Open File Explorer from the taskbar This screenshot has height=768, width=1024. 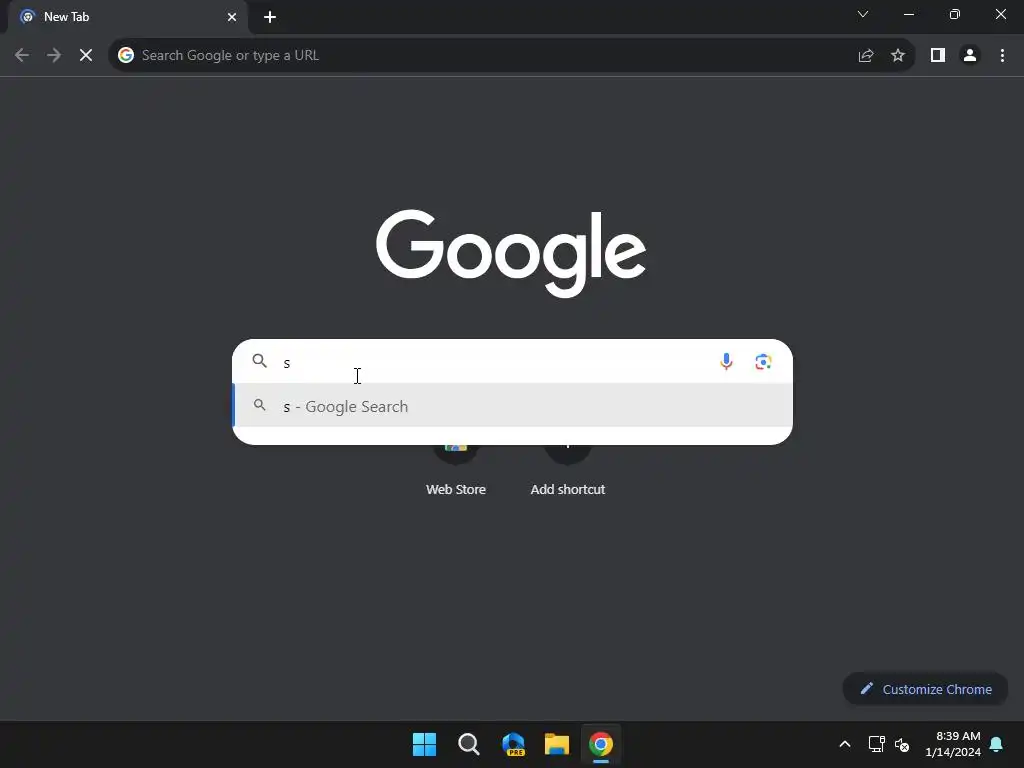[x=557, y=744]
